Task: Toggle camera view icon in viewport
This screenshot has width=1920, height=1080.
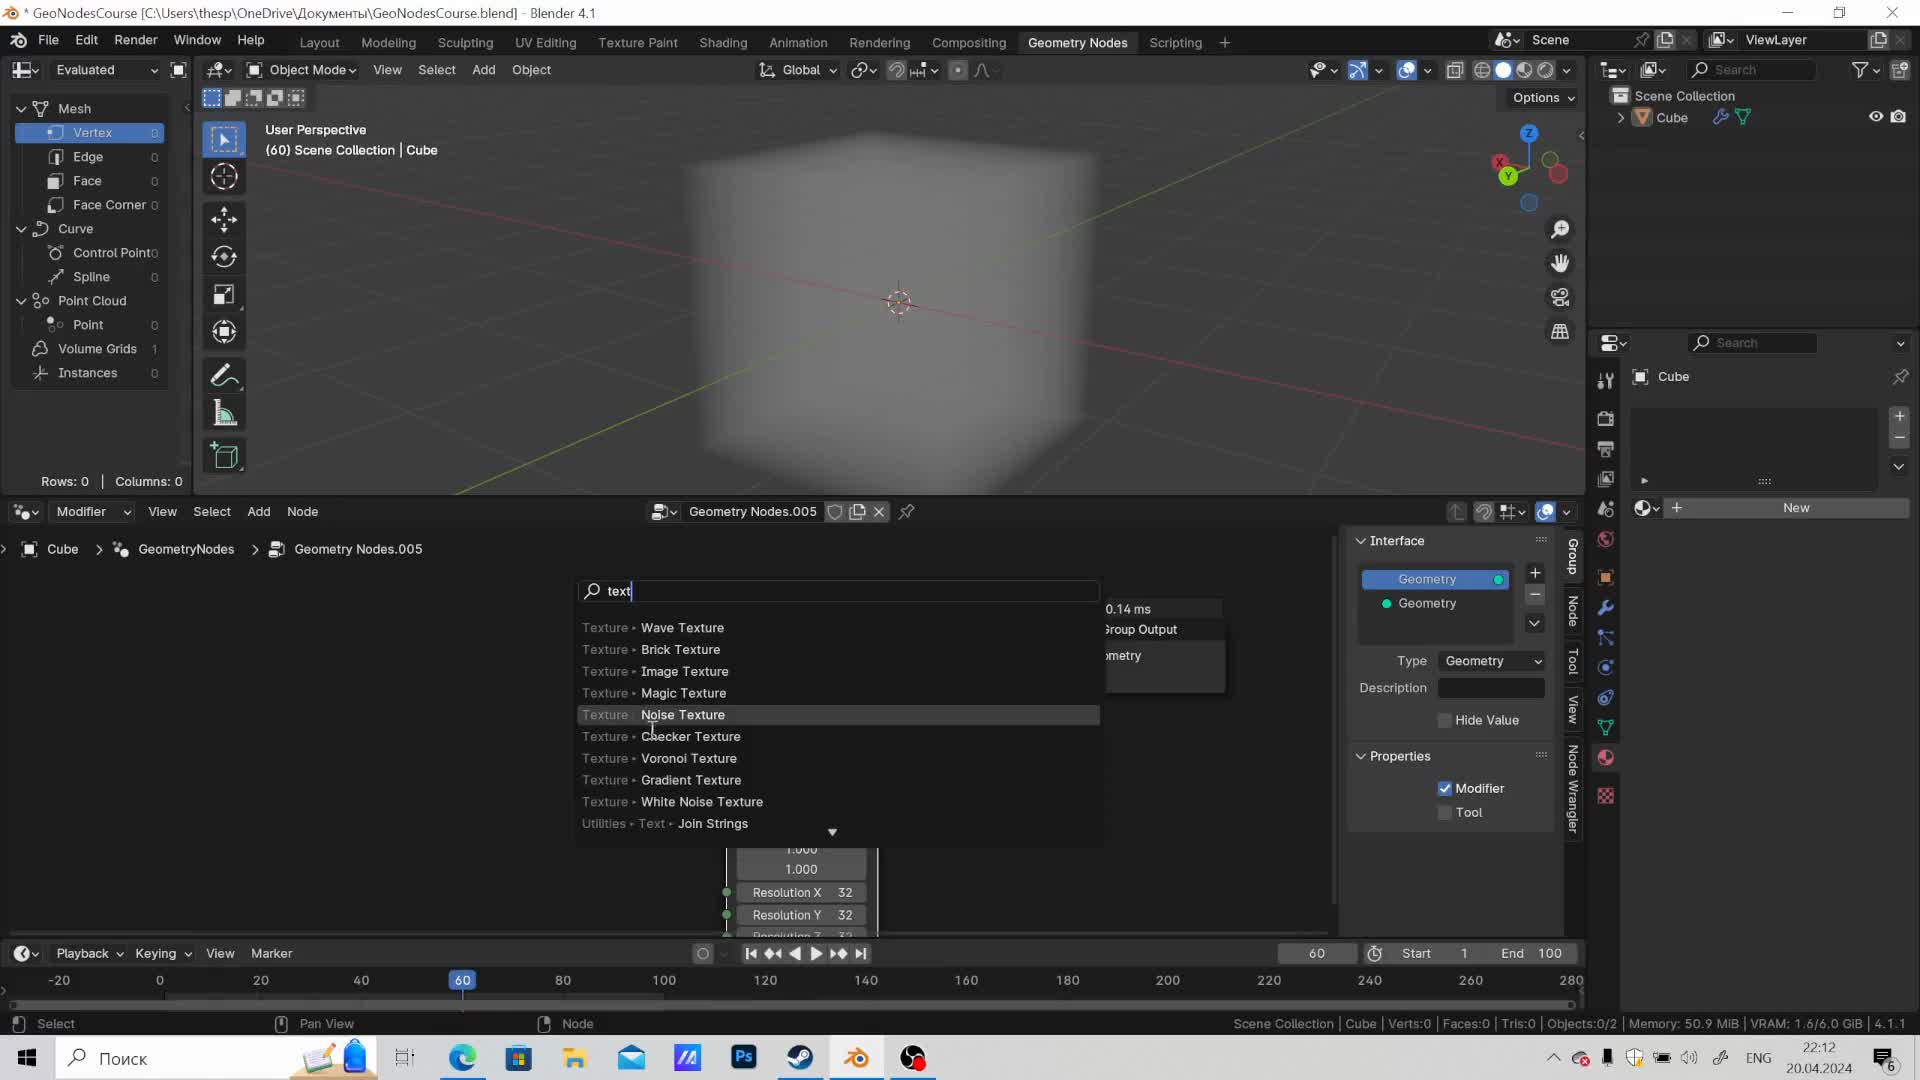Action: pyautogui.click(x=1560, y=297)
